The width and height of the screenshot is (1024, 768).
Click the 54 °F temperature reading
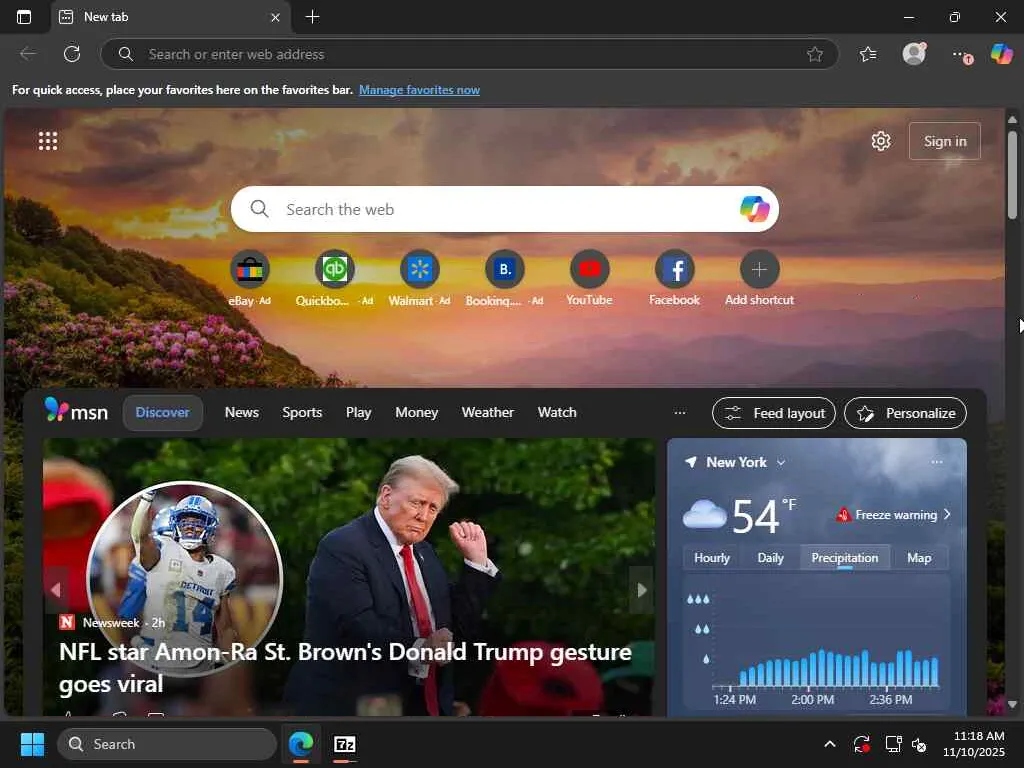[x=763, y=516]
